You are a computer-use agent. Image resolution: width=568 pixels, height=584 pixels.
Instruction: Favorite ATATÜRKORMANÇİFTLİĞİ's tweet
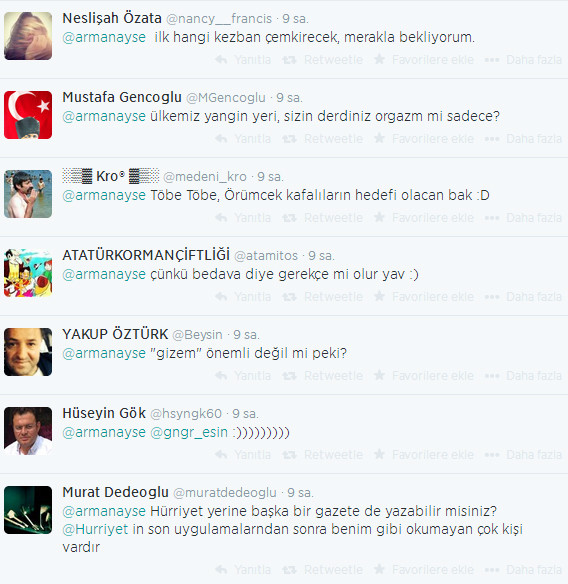[x=424, y=296]
